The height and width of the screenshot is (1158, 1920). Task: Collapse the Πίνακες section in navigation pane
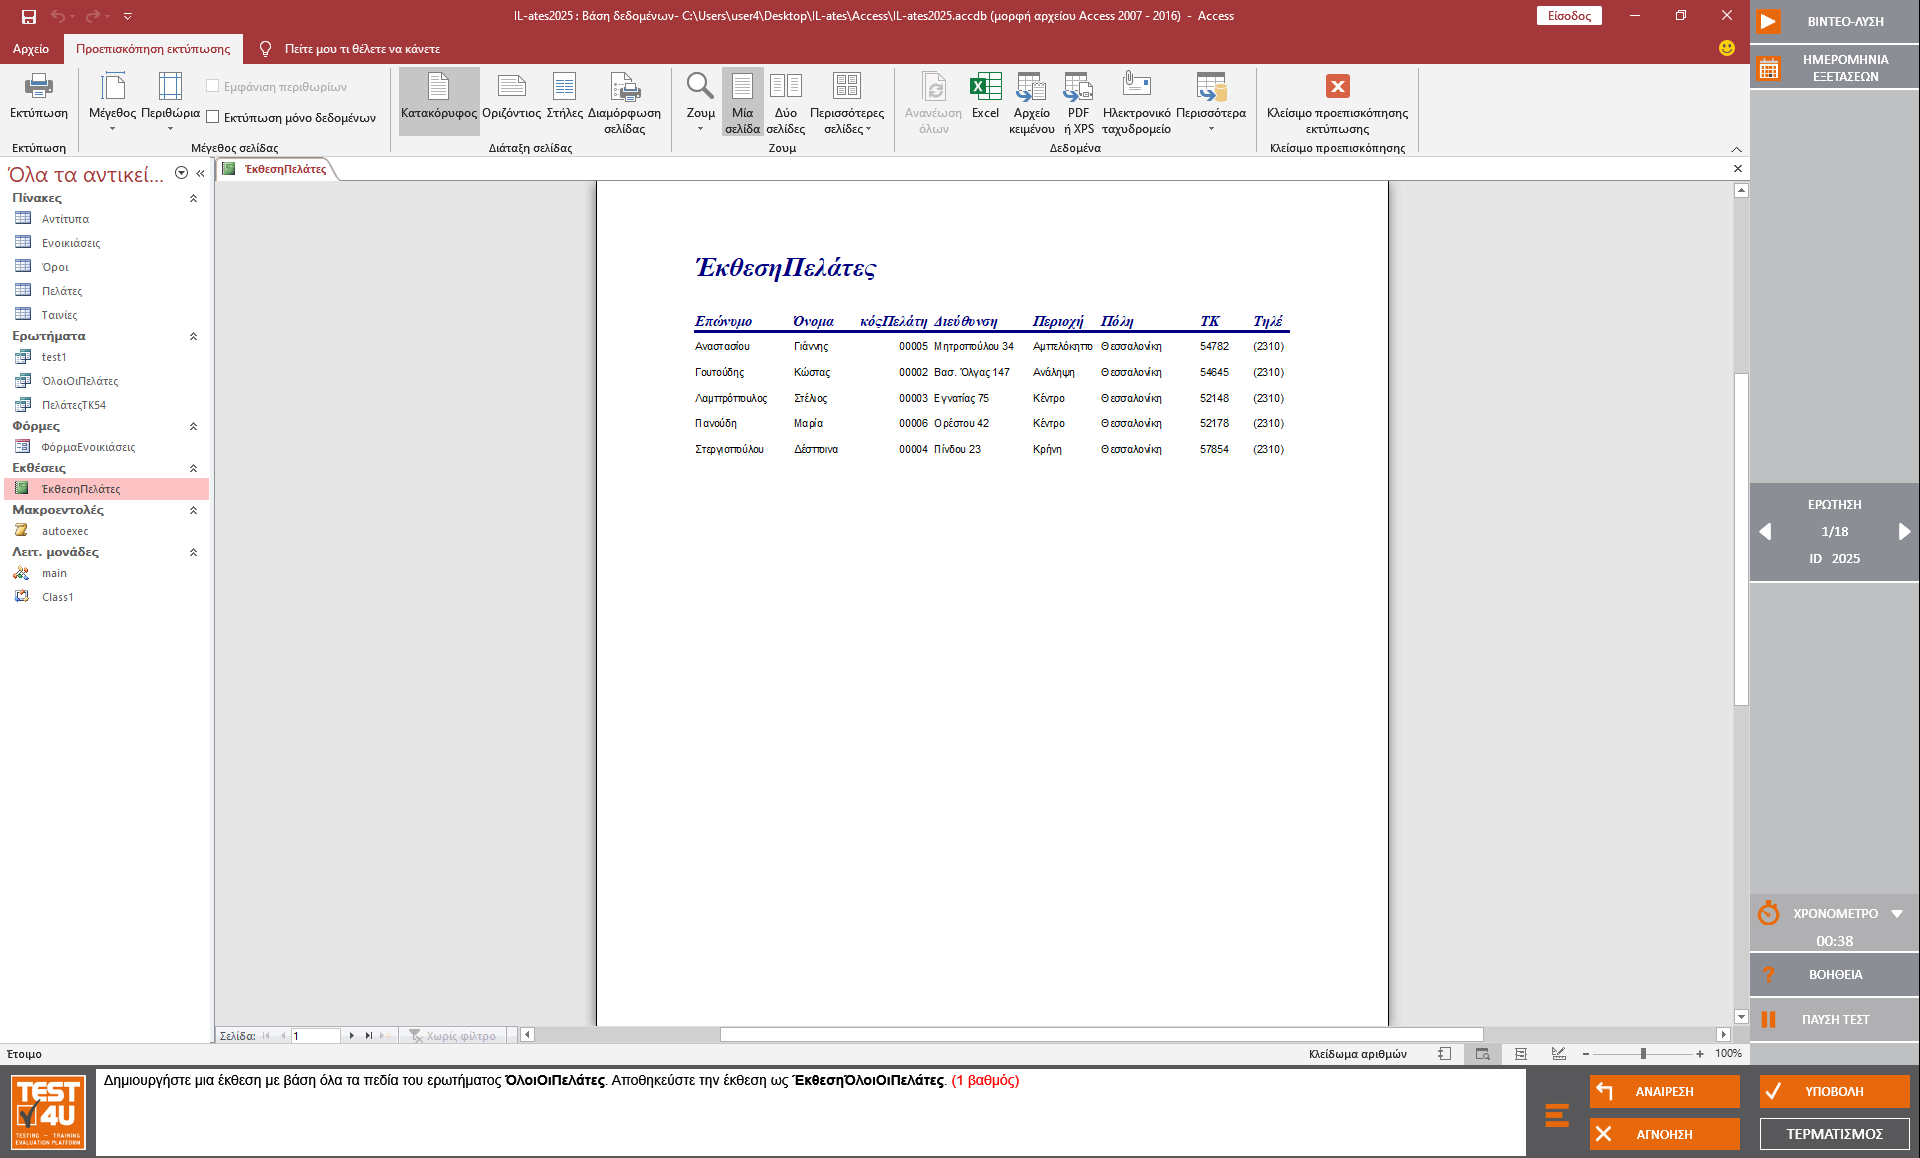point(193,198)
